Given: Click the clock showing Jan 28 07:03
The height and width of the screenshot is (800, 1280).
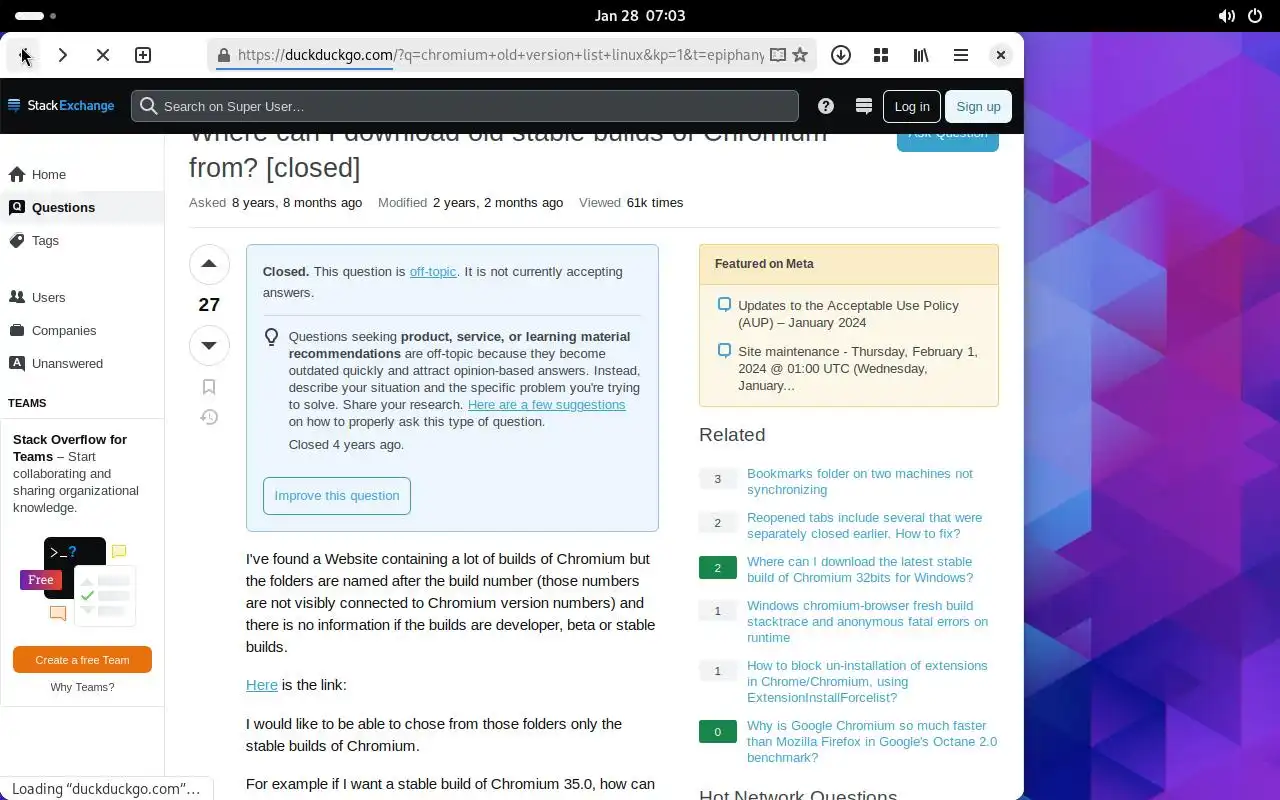Looking at the screenshot, I should click(640, 16).
